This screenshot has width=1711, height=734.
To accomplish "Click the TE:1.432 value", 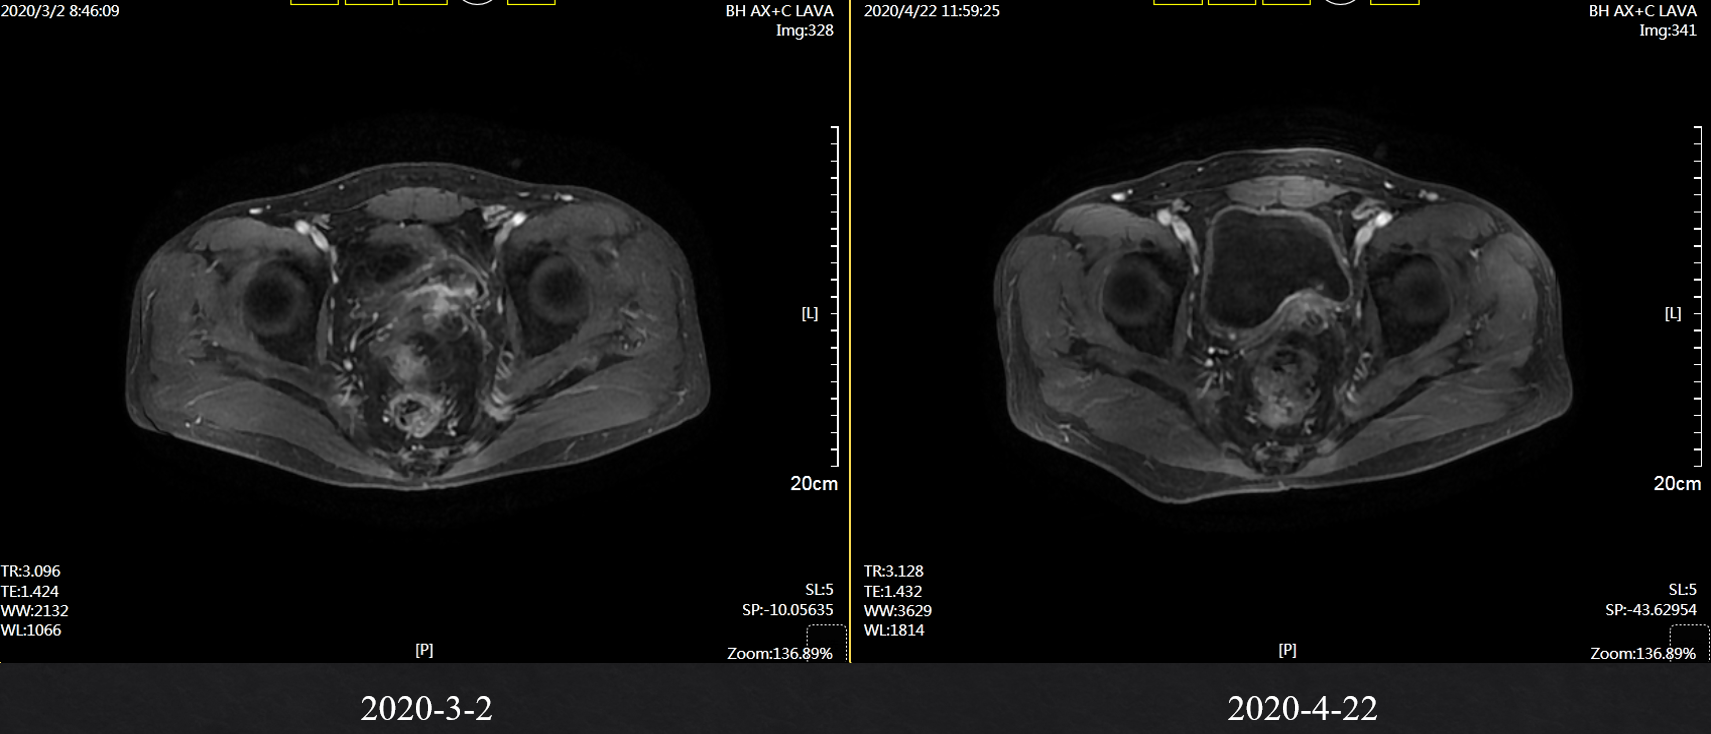I will [893, 591].
